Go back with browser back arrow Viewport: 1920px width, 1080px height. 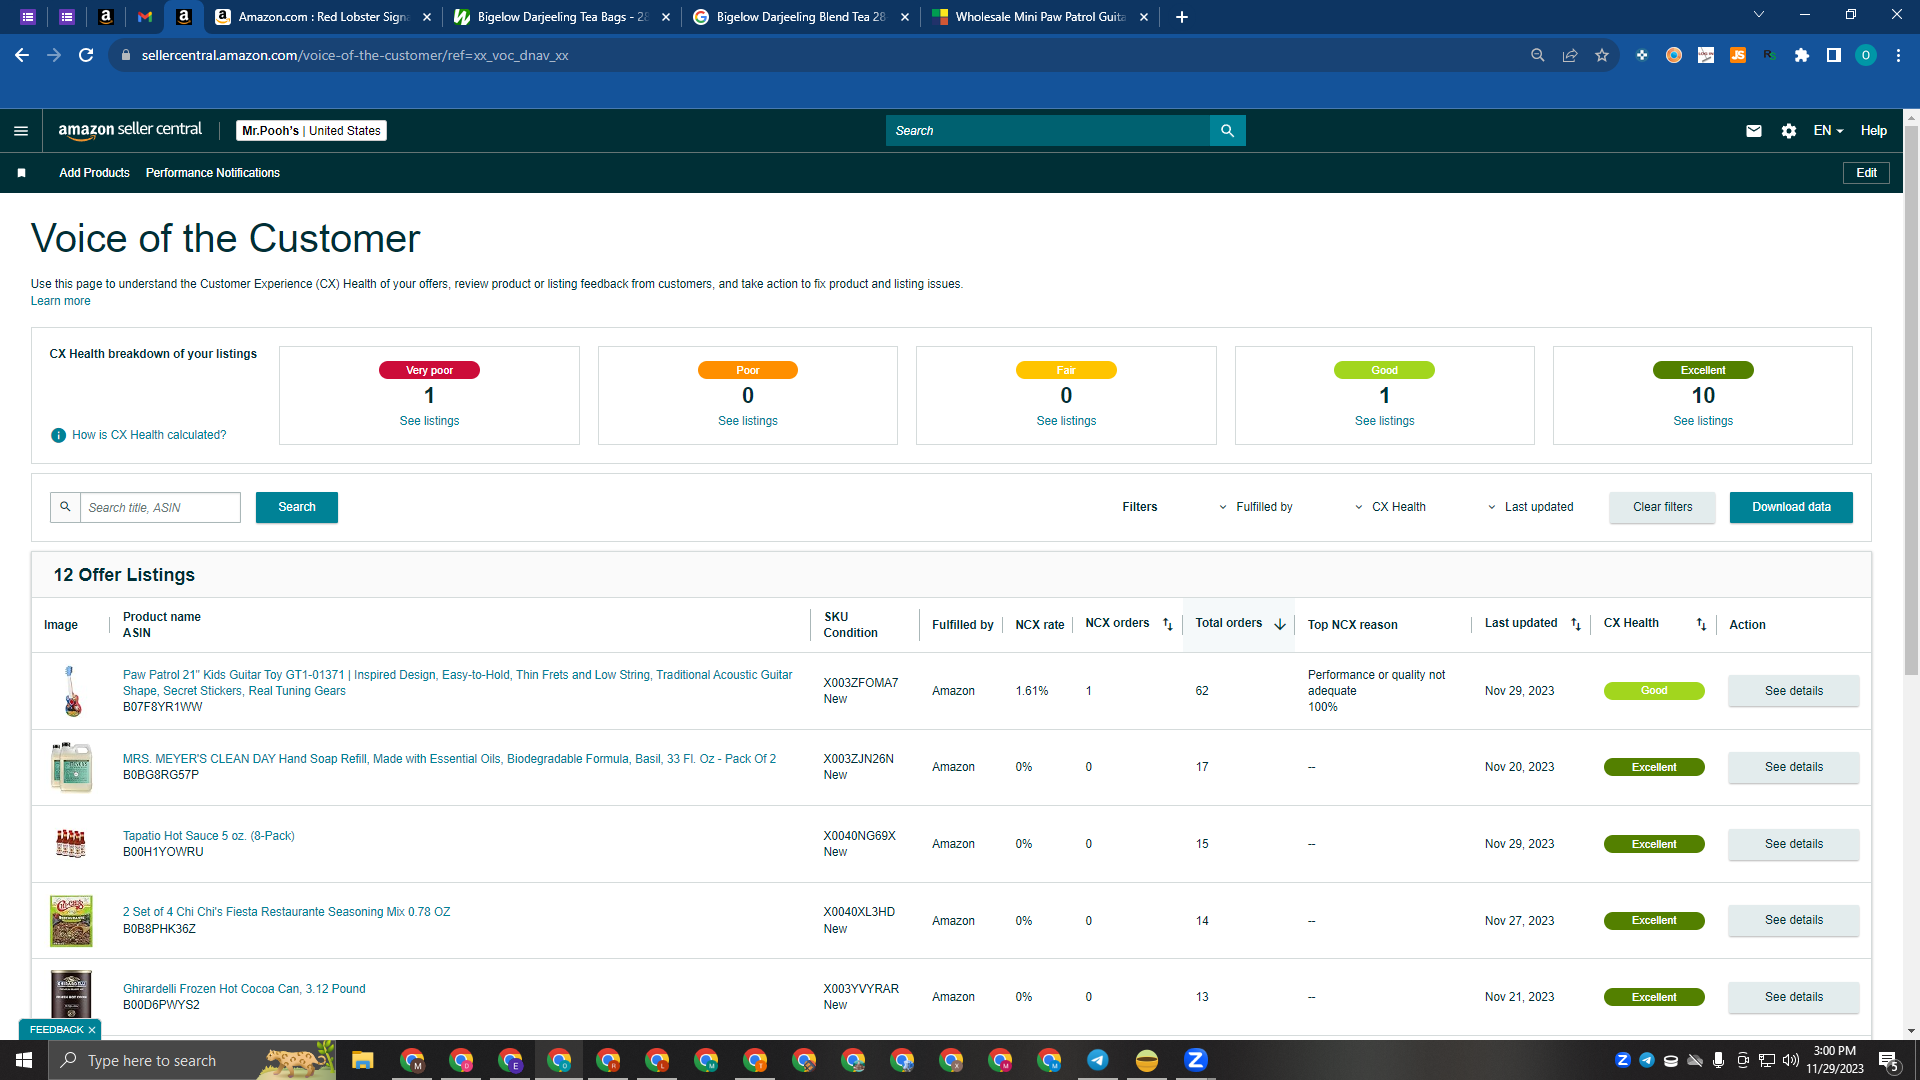22,55
